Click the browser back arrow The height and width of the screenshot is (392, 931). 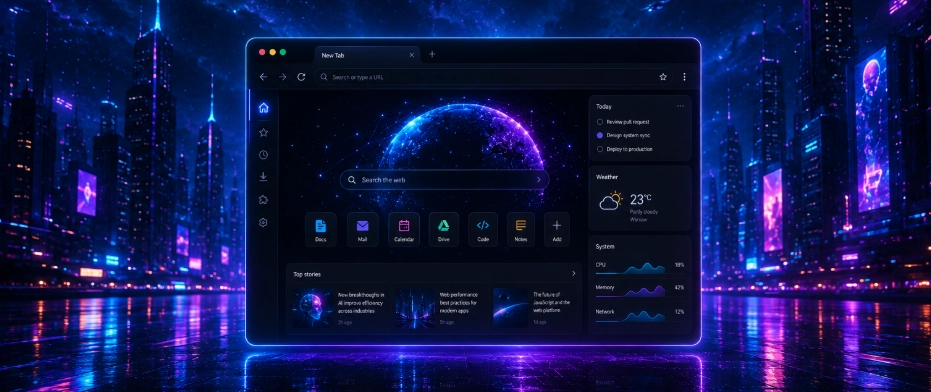[264, 77]
